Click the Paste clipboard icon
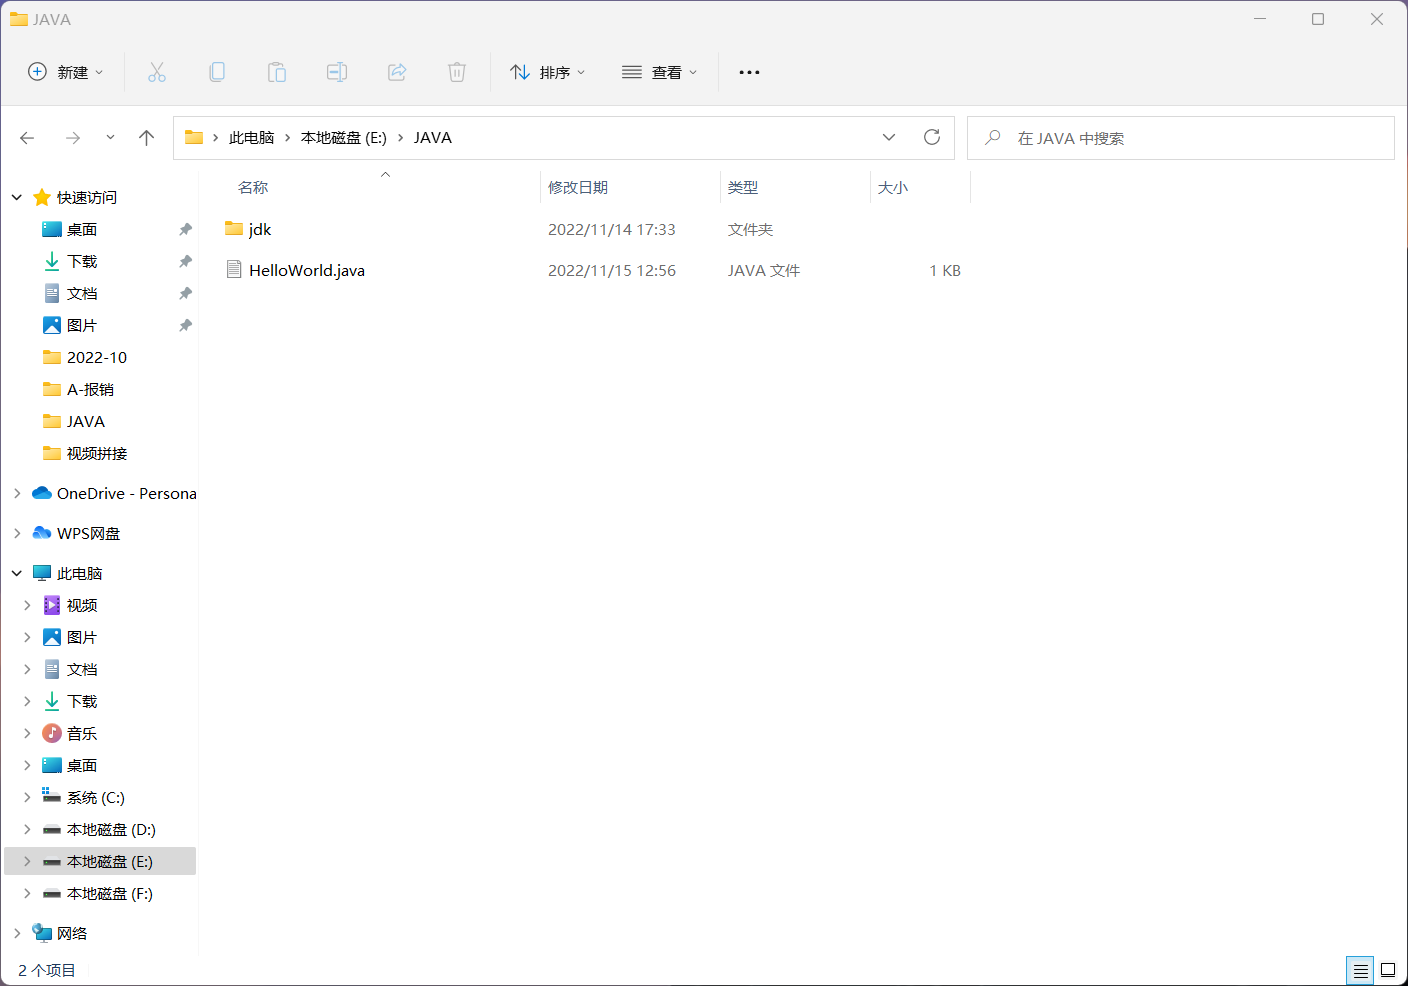 click(277, 72)
